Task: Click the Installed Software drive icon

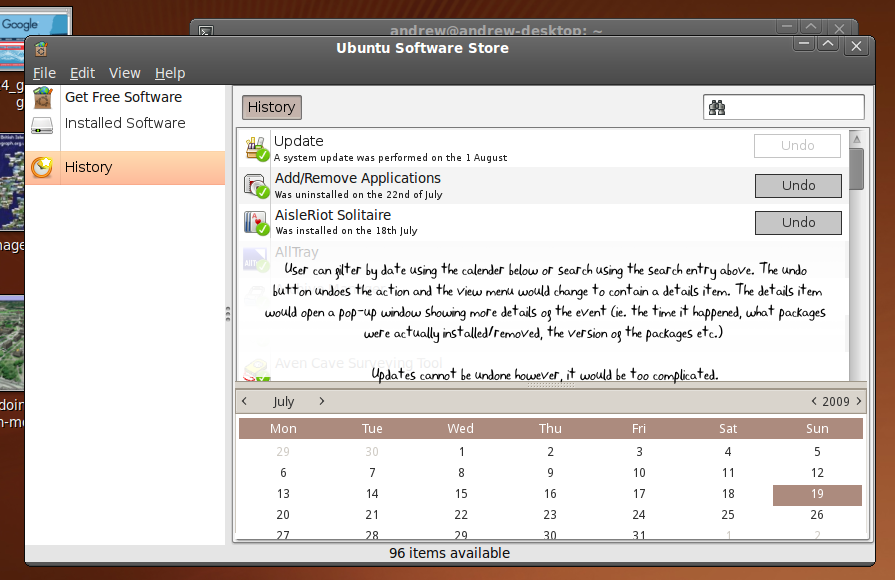Action: coord(42,124)
